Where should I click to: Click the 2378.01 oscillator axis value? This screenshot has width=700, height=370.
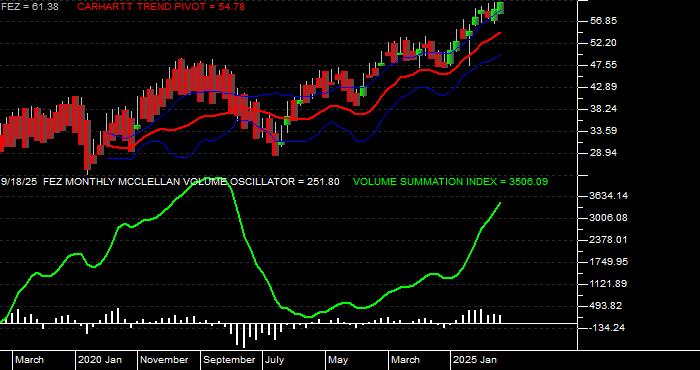tap(608, 240)
